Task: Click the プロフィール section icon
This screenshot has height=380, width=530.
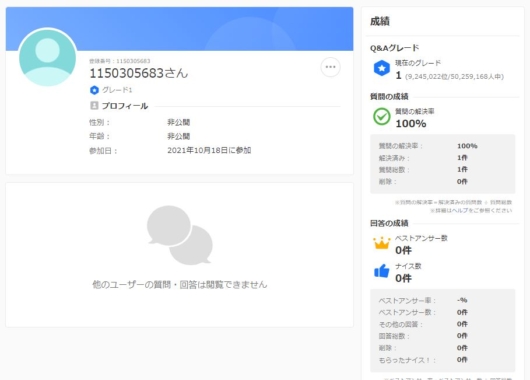Action: pyautogui.click(x=94, y=105)
